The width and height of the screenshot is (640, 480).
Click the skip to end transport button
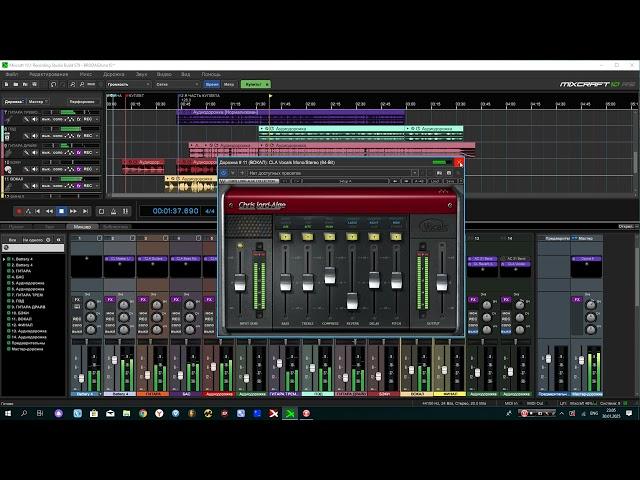tap(85, 211)
